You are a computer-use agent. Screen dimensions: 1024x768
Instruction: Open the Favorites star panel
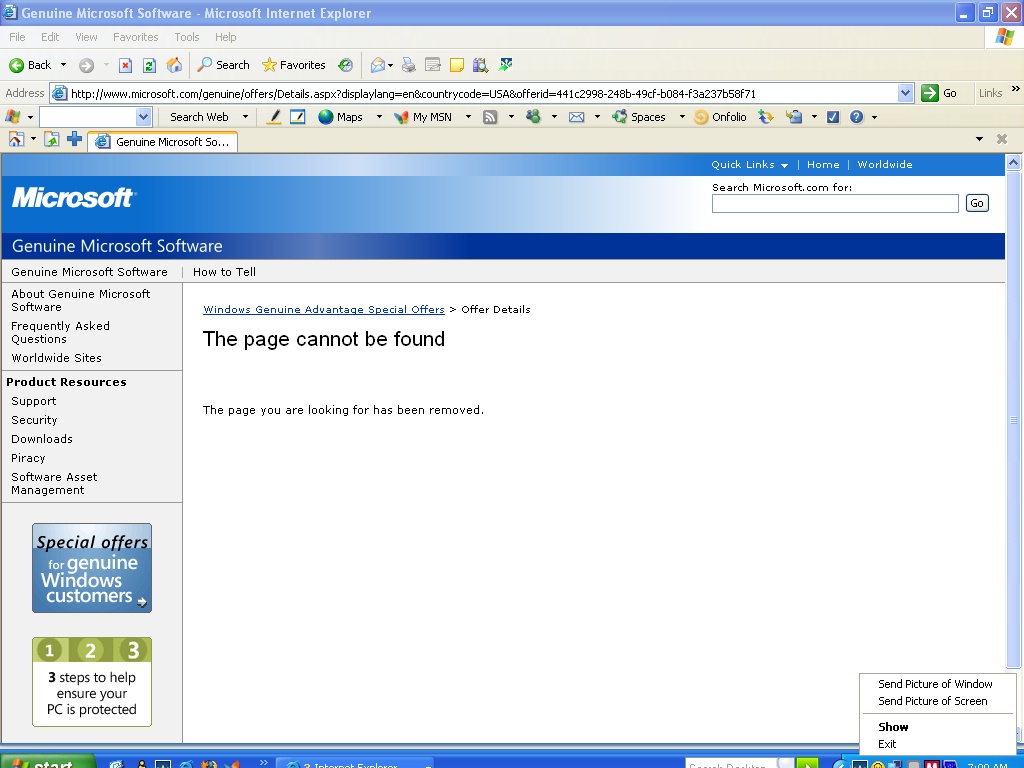tap(293, 65)
